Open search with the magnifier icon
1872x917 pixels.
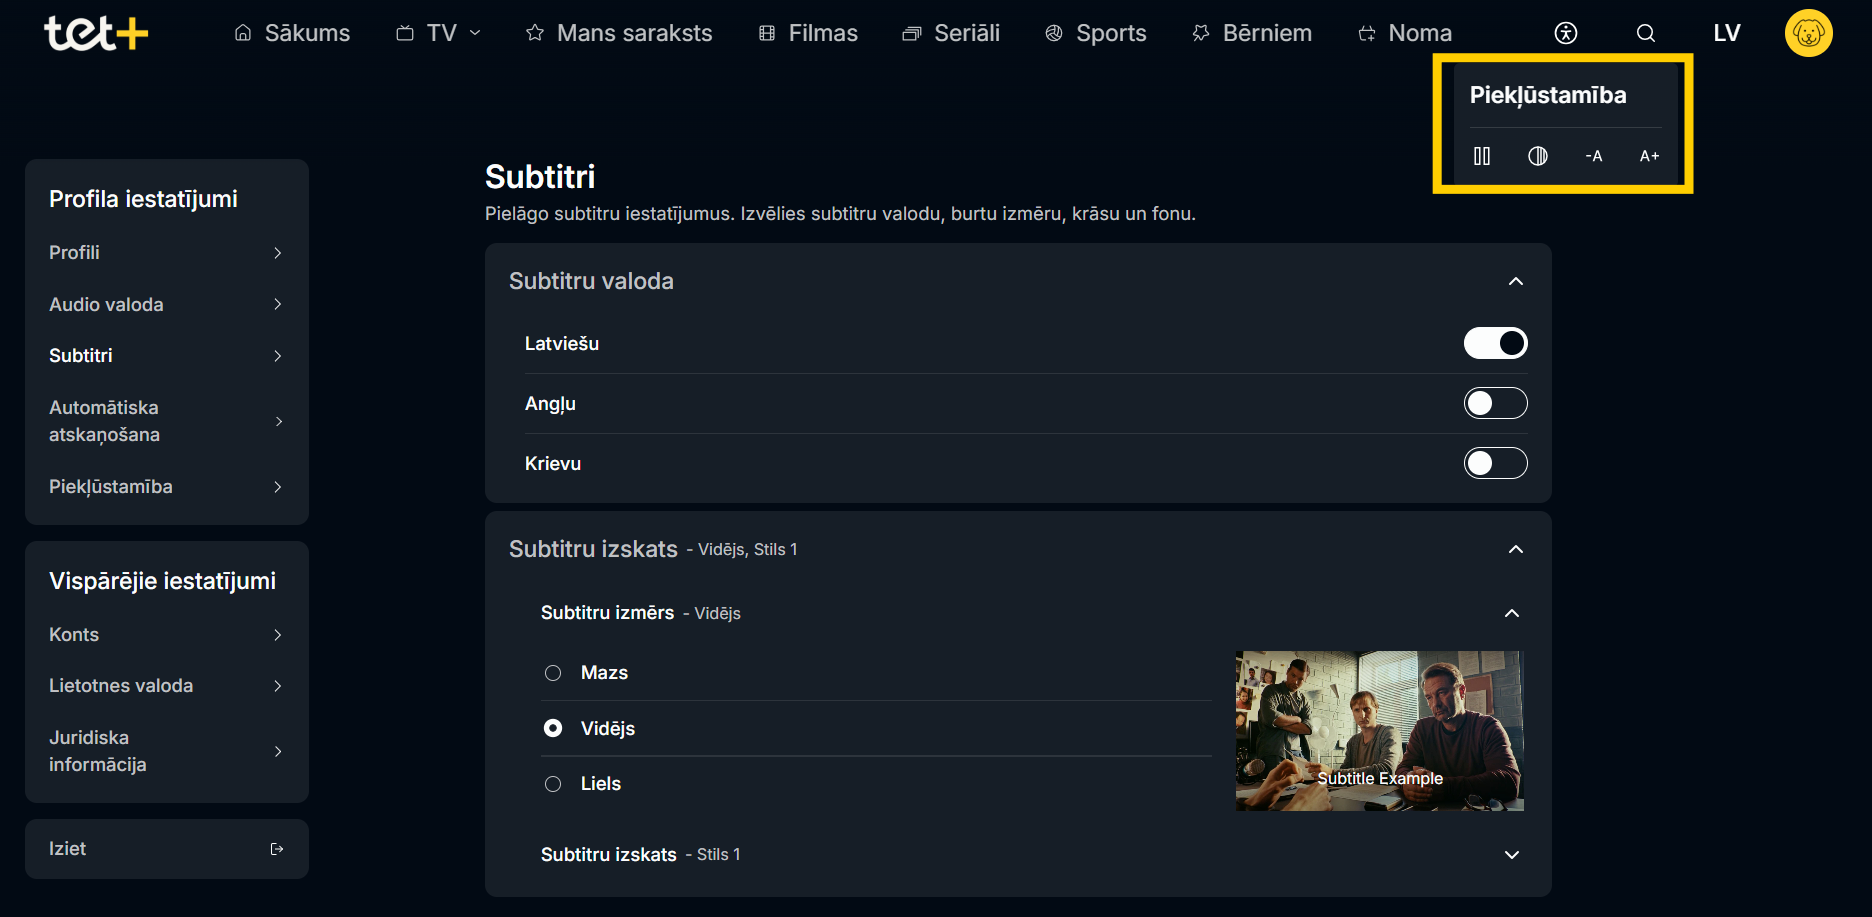pos(1646,33)
